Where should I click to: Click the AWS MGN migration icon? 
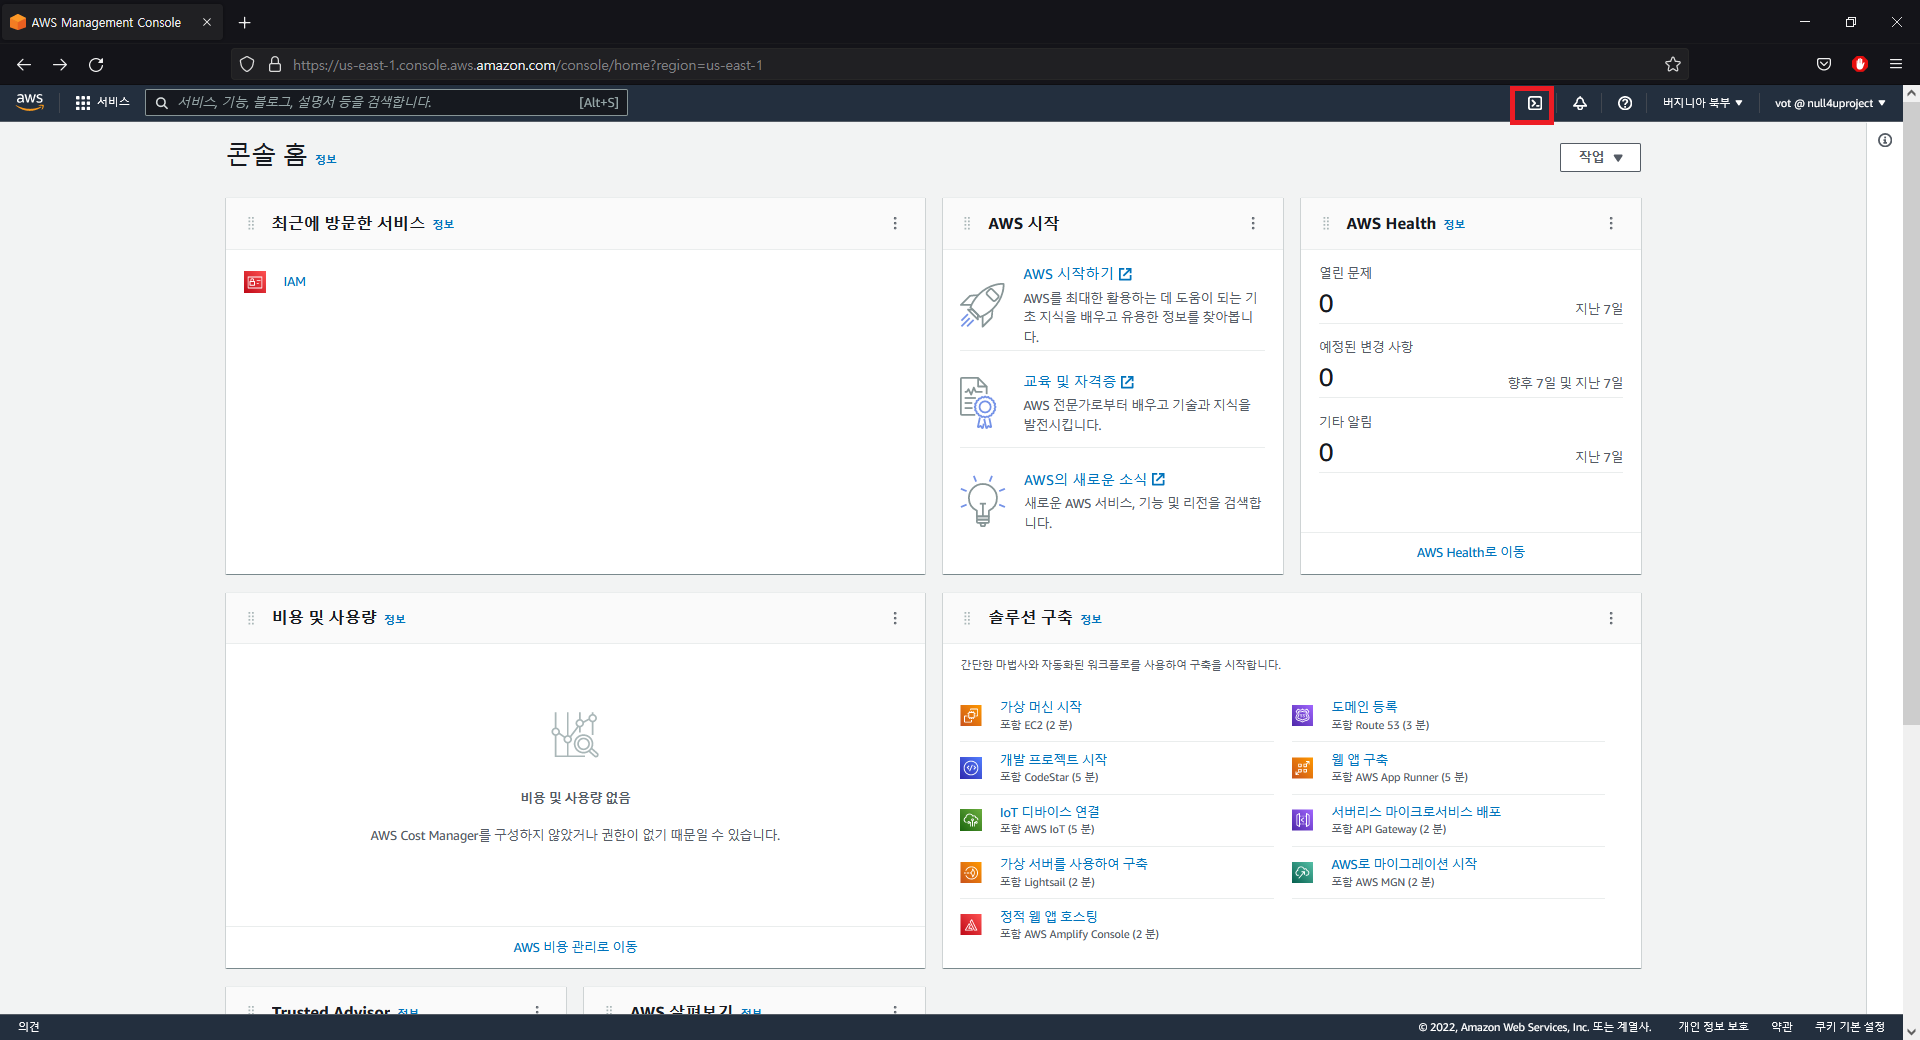point(1302,872)
